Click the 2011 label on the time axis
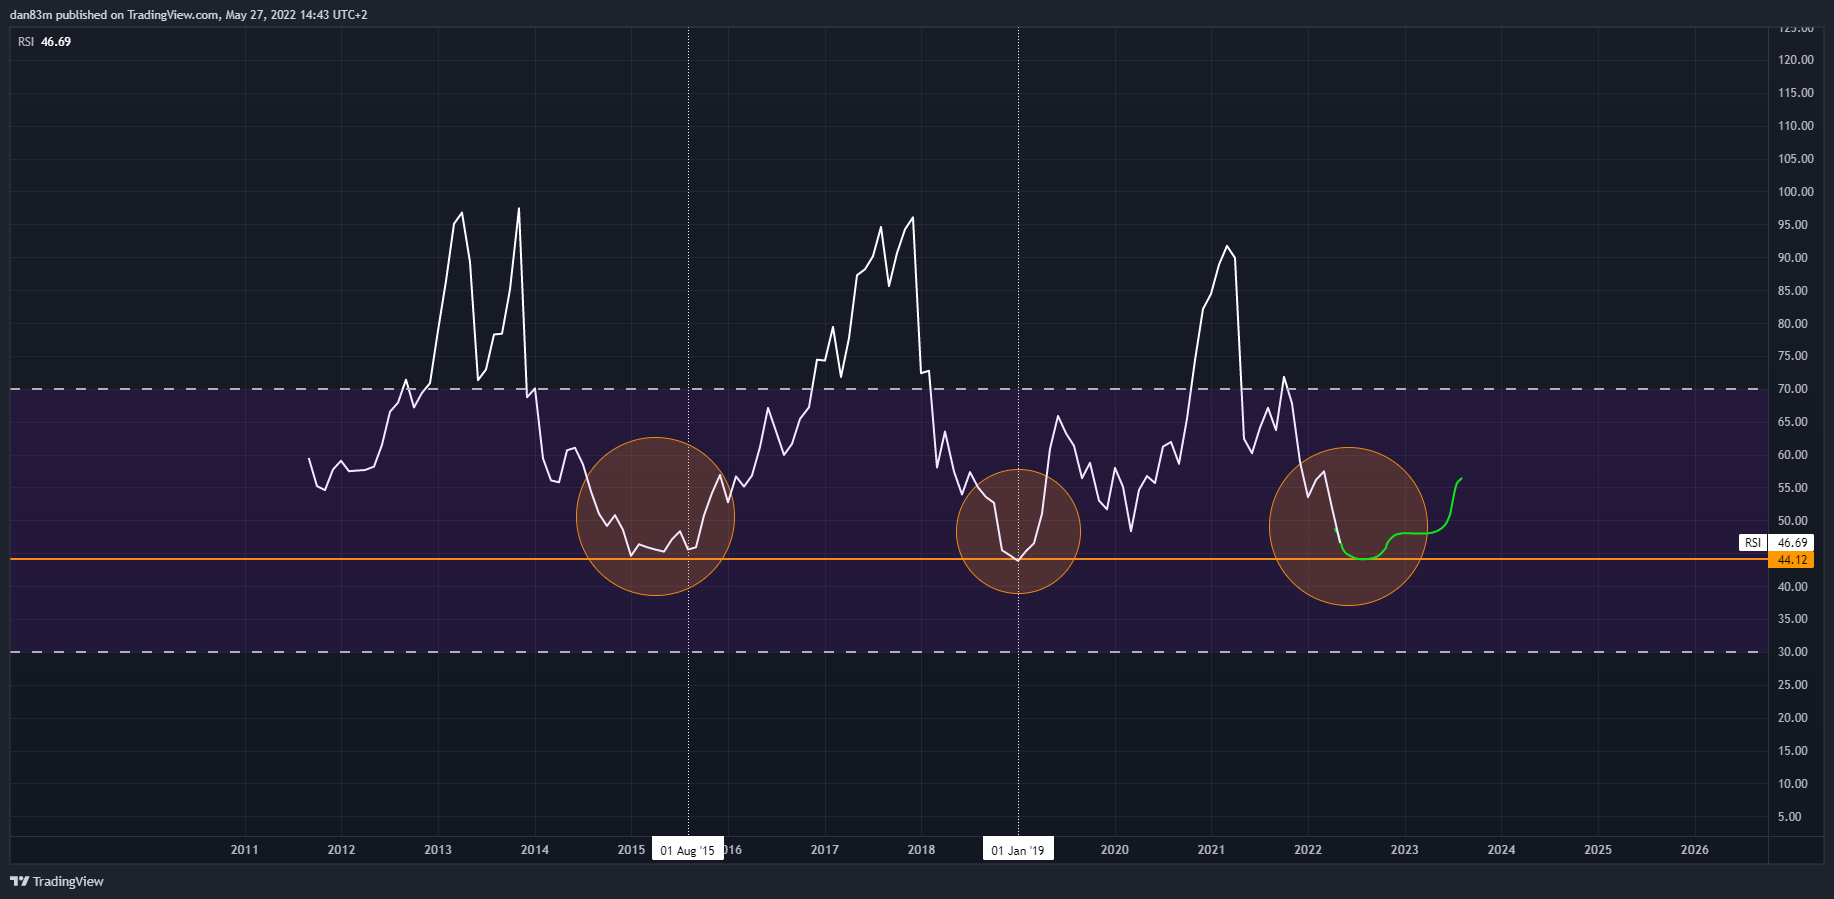 tap(244, 850)
